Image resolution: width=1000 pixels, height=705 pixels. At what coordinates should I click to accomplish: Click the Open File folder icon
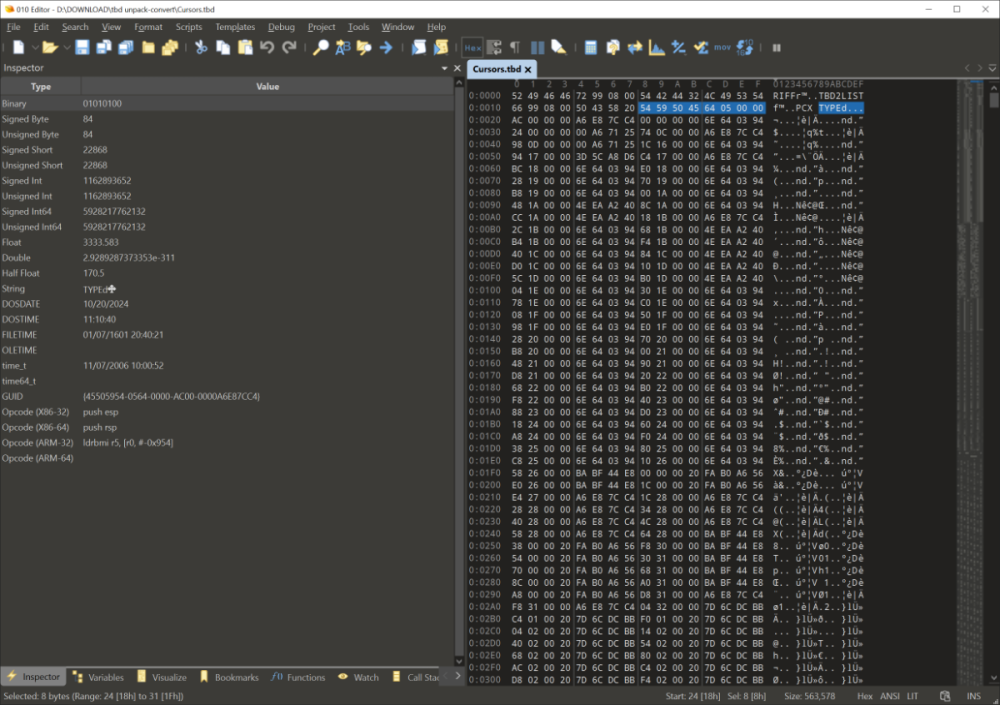[x=49, y=47]
